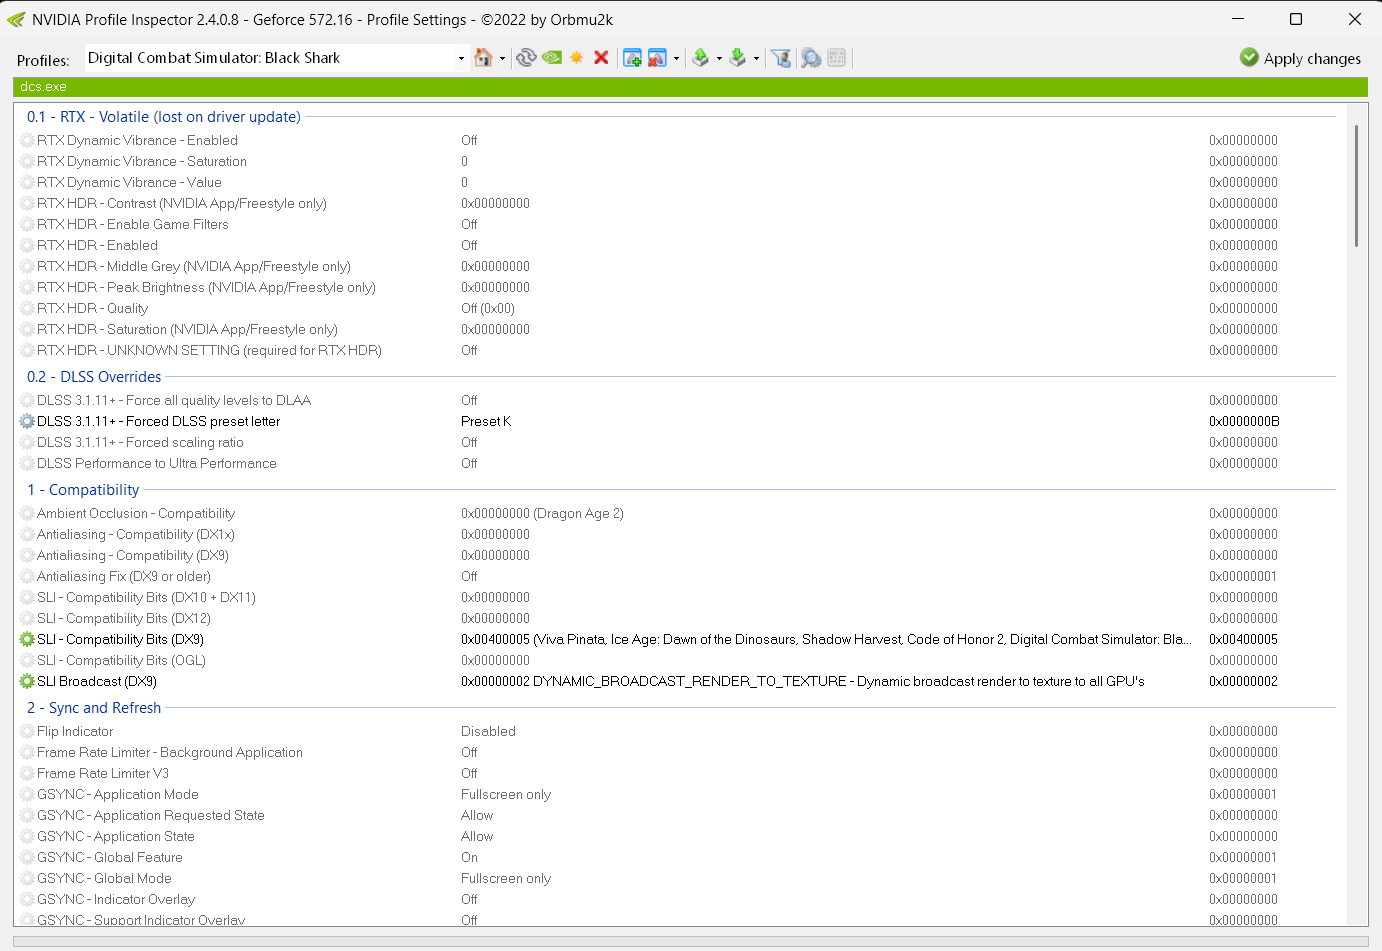This screenshot has width=1382, height=951.
Task: Click the Preset K value of forced DLSS preset
Action: (x=486, y=422)
